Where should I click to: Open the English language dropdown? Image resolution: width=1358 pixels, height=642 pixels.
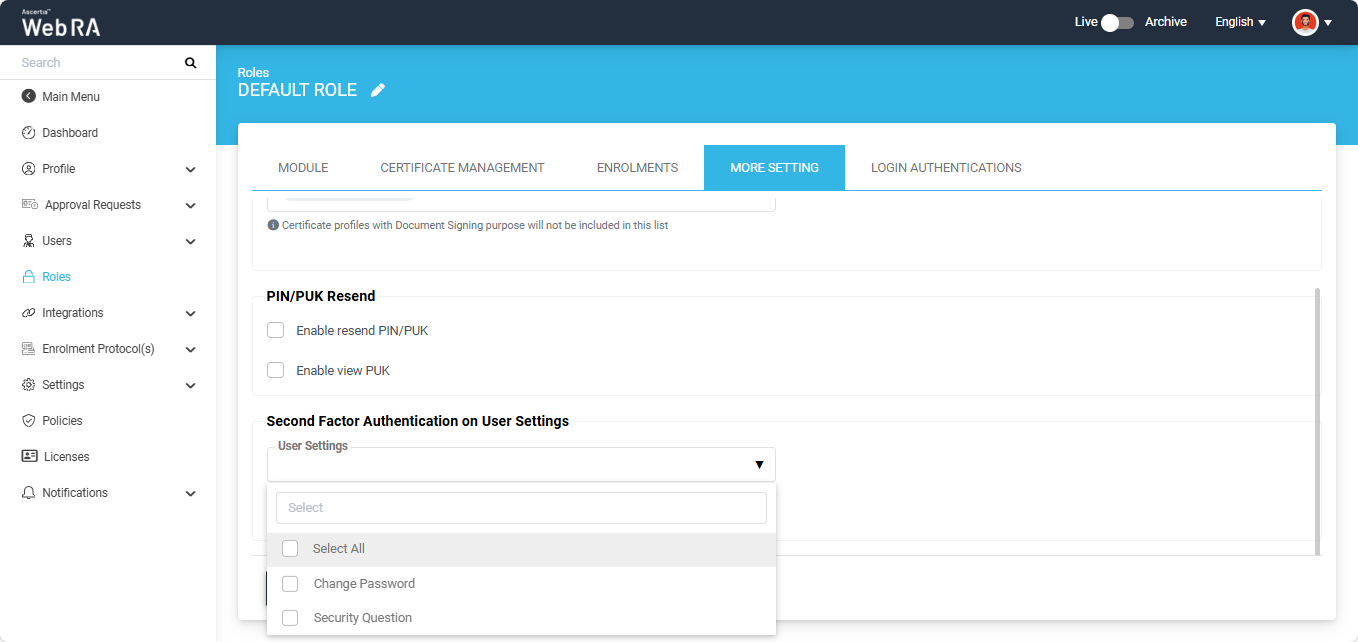coord(1240,22)
